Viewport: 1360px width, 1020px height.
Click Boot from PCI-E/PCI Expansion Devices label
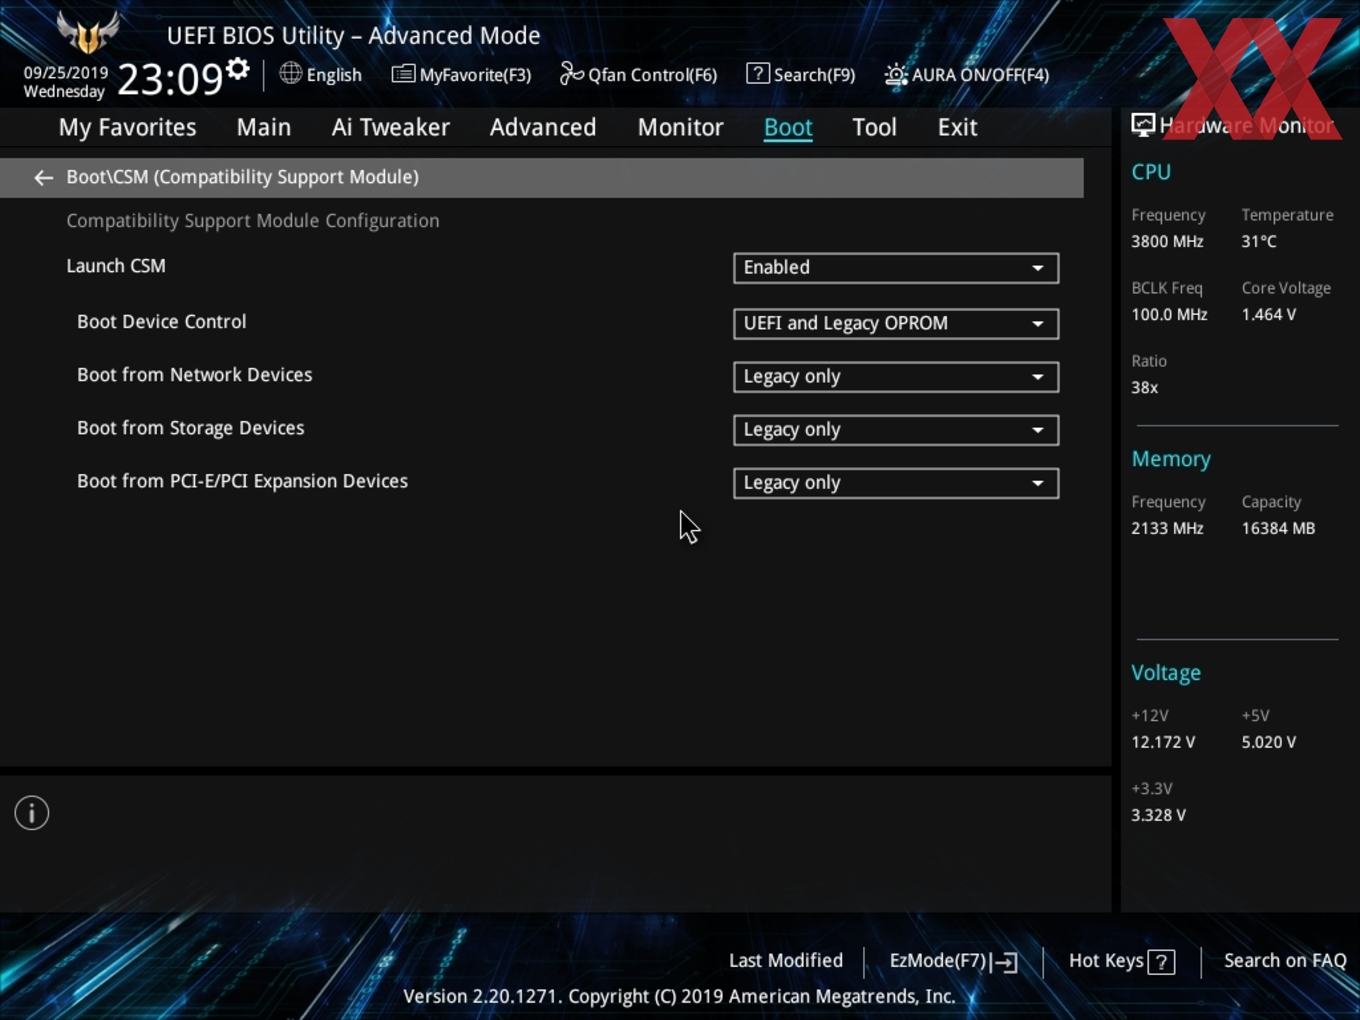click(x=242, y=481)
